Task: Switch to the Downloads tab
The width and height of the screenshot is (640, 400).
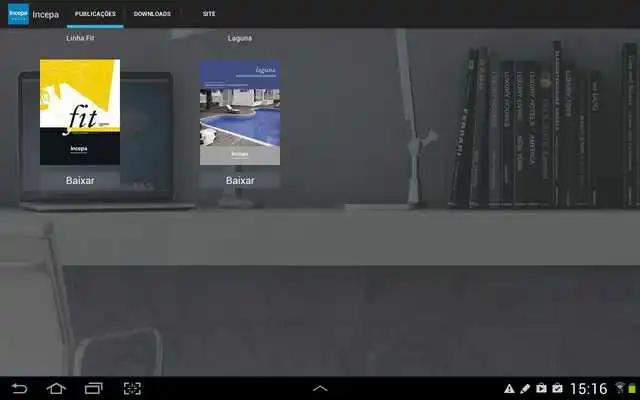Action: [152, 14]
